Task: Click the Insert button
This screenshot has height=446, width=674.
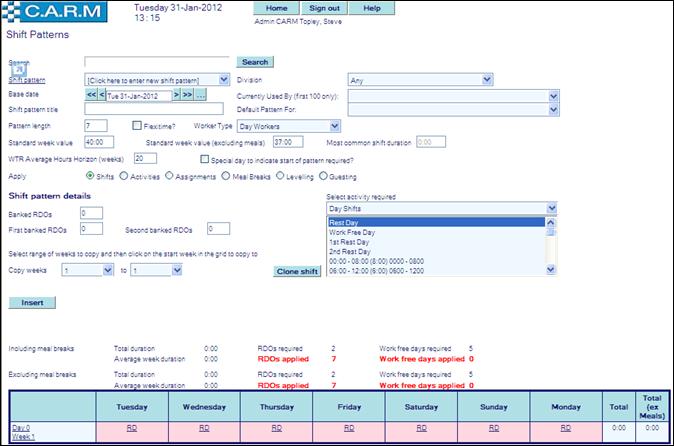Action: pyautogui.click(x=33, y=302)
